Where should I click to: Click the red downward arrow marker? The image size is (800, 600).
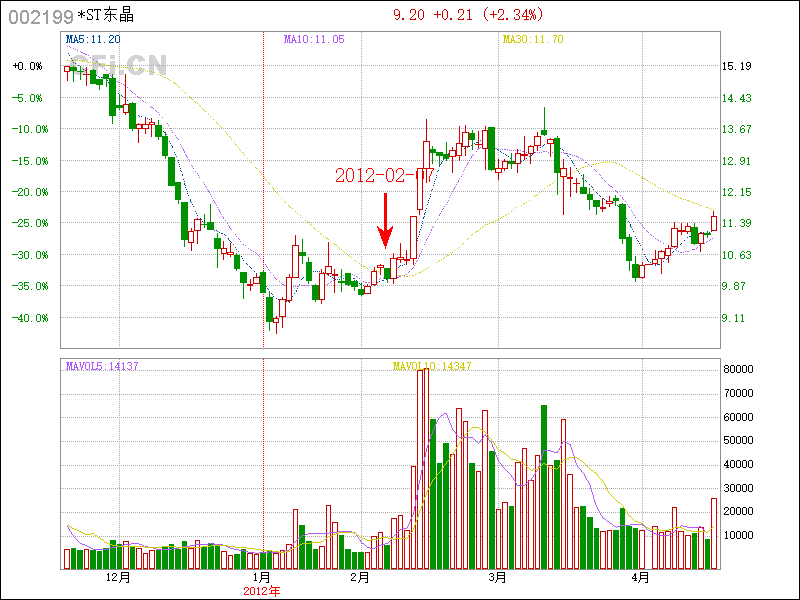(x=385, y=222)
